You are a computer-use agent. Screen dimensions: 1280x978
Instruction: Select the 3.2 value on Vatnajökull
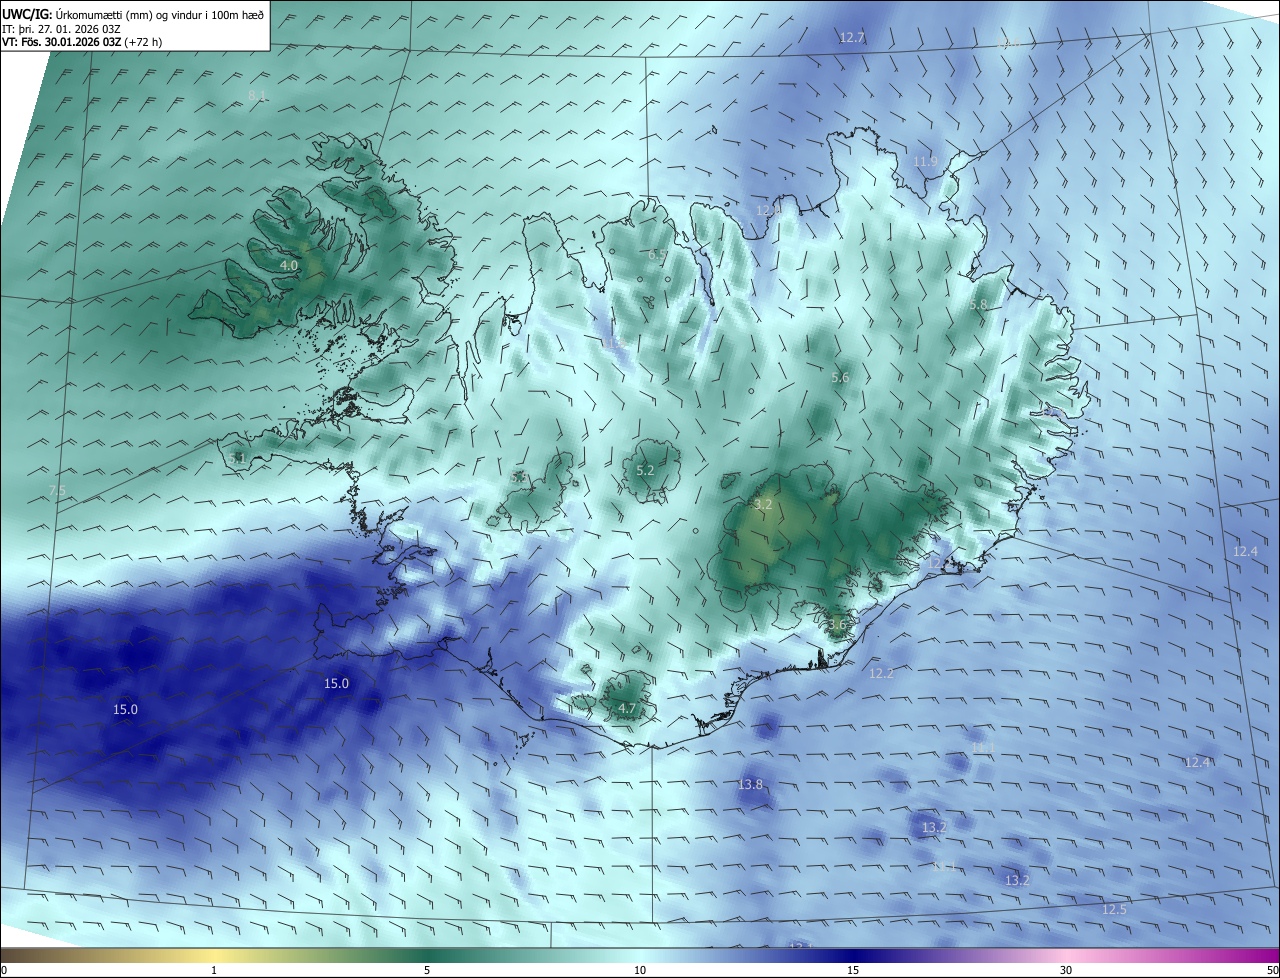click(x=763, y=504)
